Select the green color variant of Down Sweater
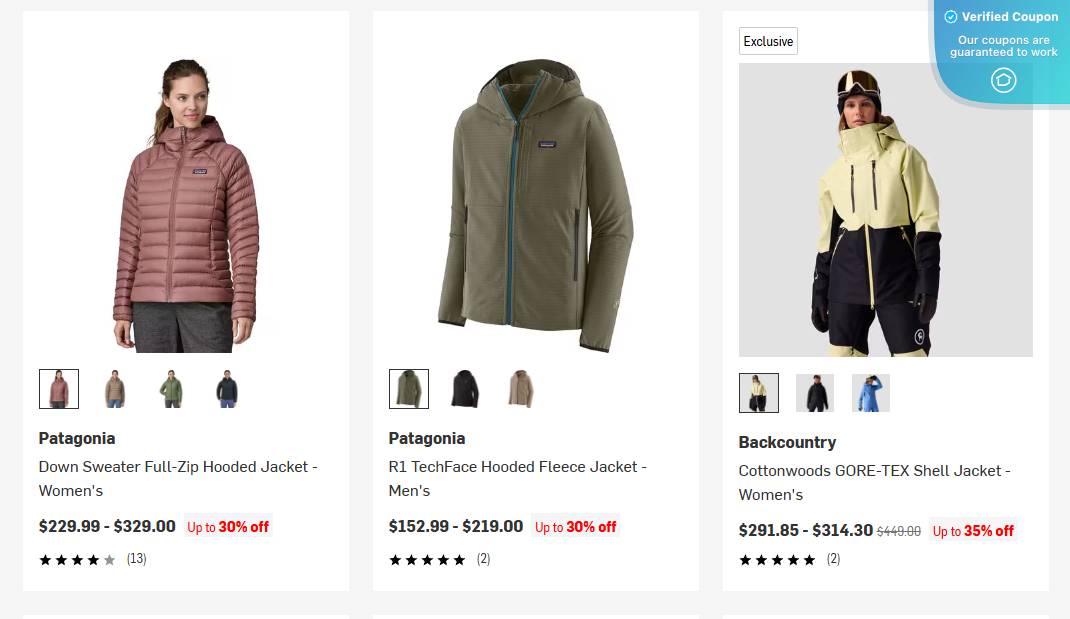 [170, 388]
